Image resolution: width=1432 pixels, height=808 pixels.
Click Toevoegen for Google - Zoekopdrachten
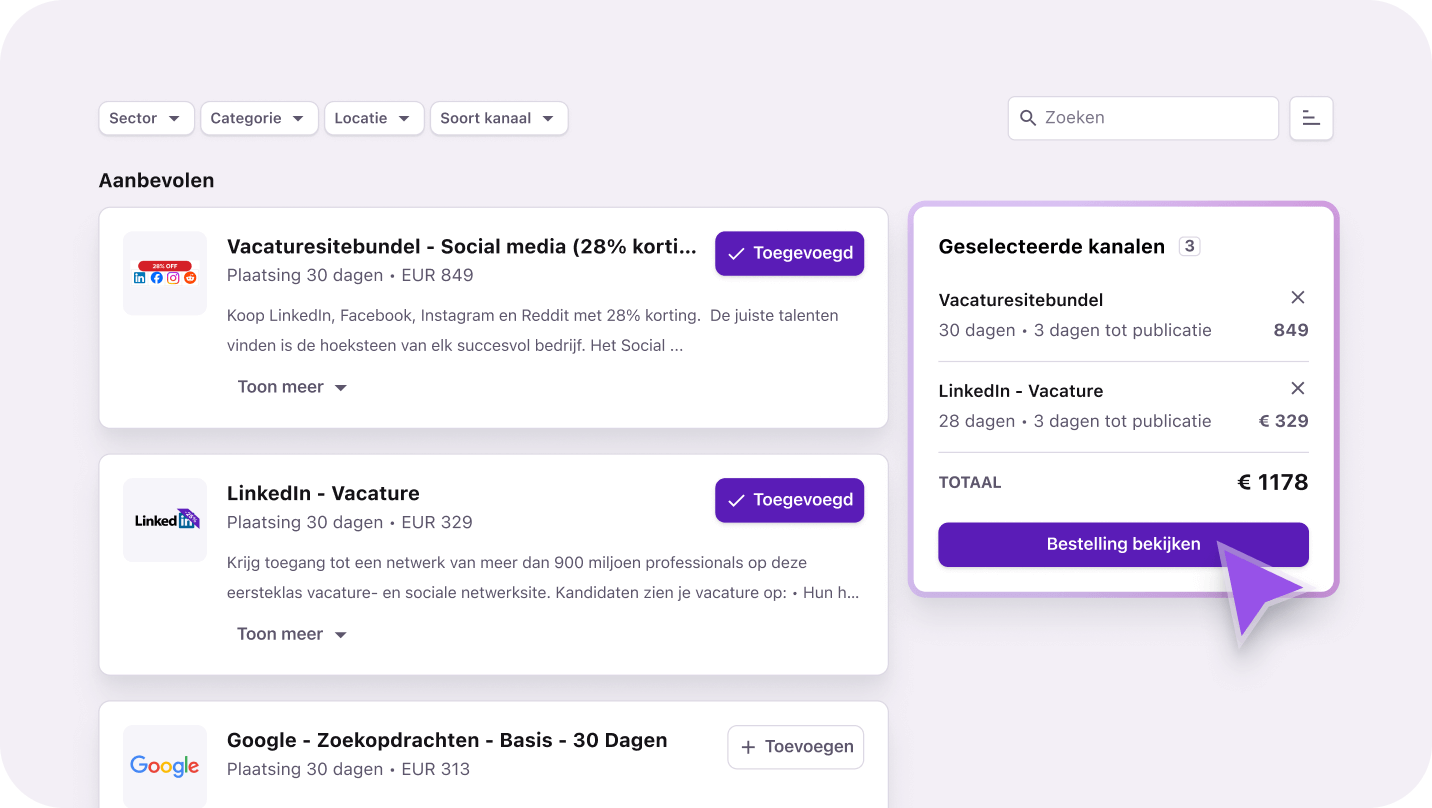[795, 747]
